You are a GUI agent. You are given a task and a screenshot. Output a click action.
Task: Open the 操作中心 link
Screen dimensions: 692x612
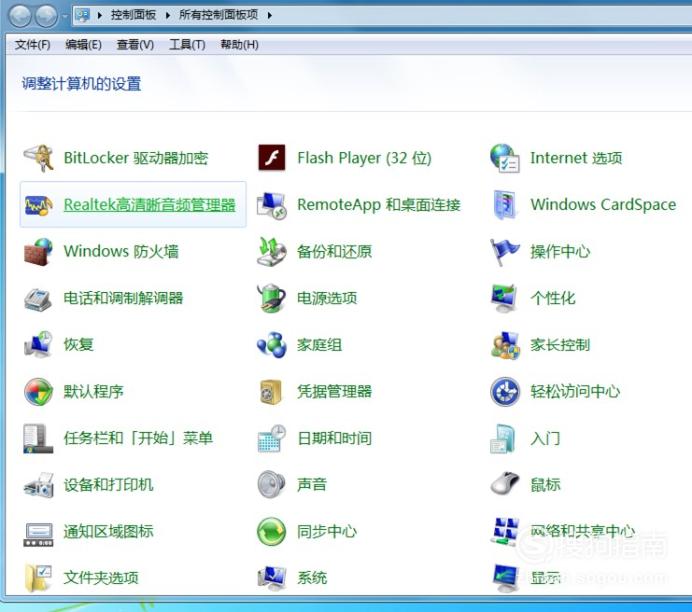[x=560, y=252]
